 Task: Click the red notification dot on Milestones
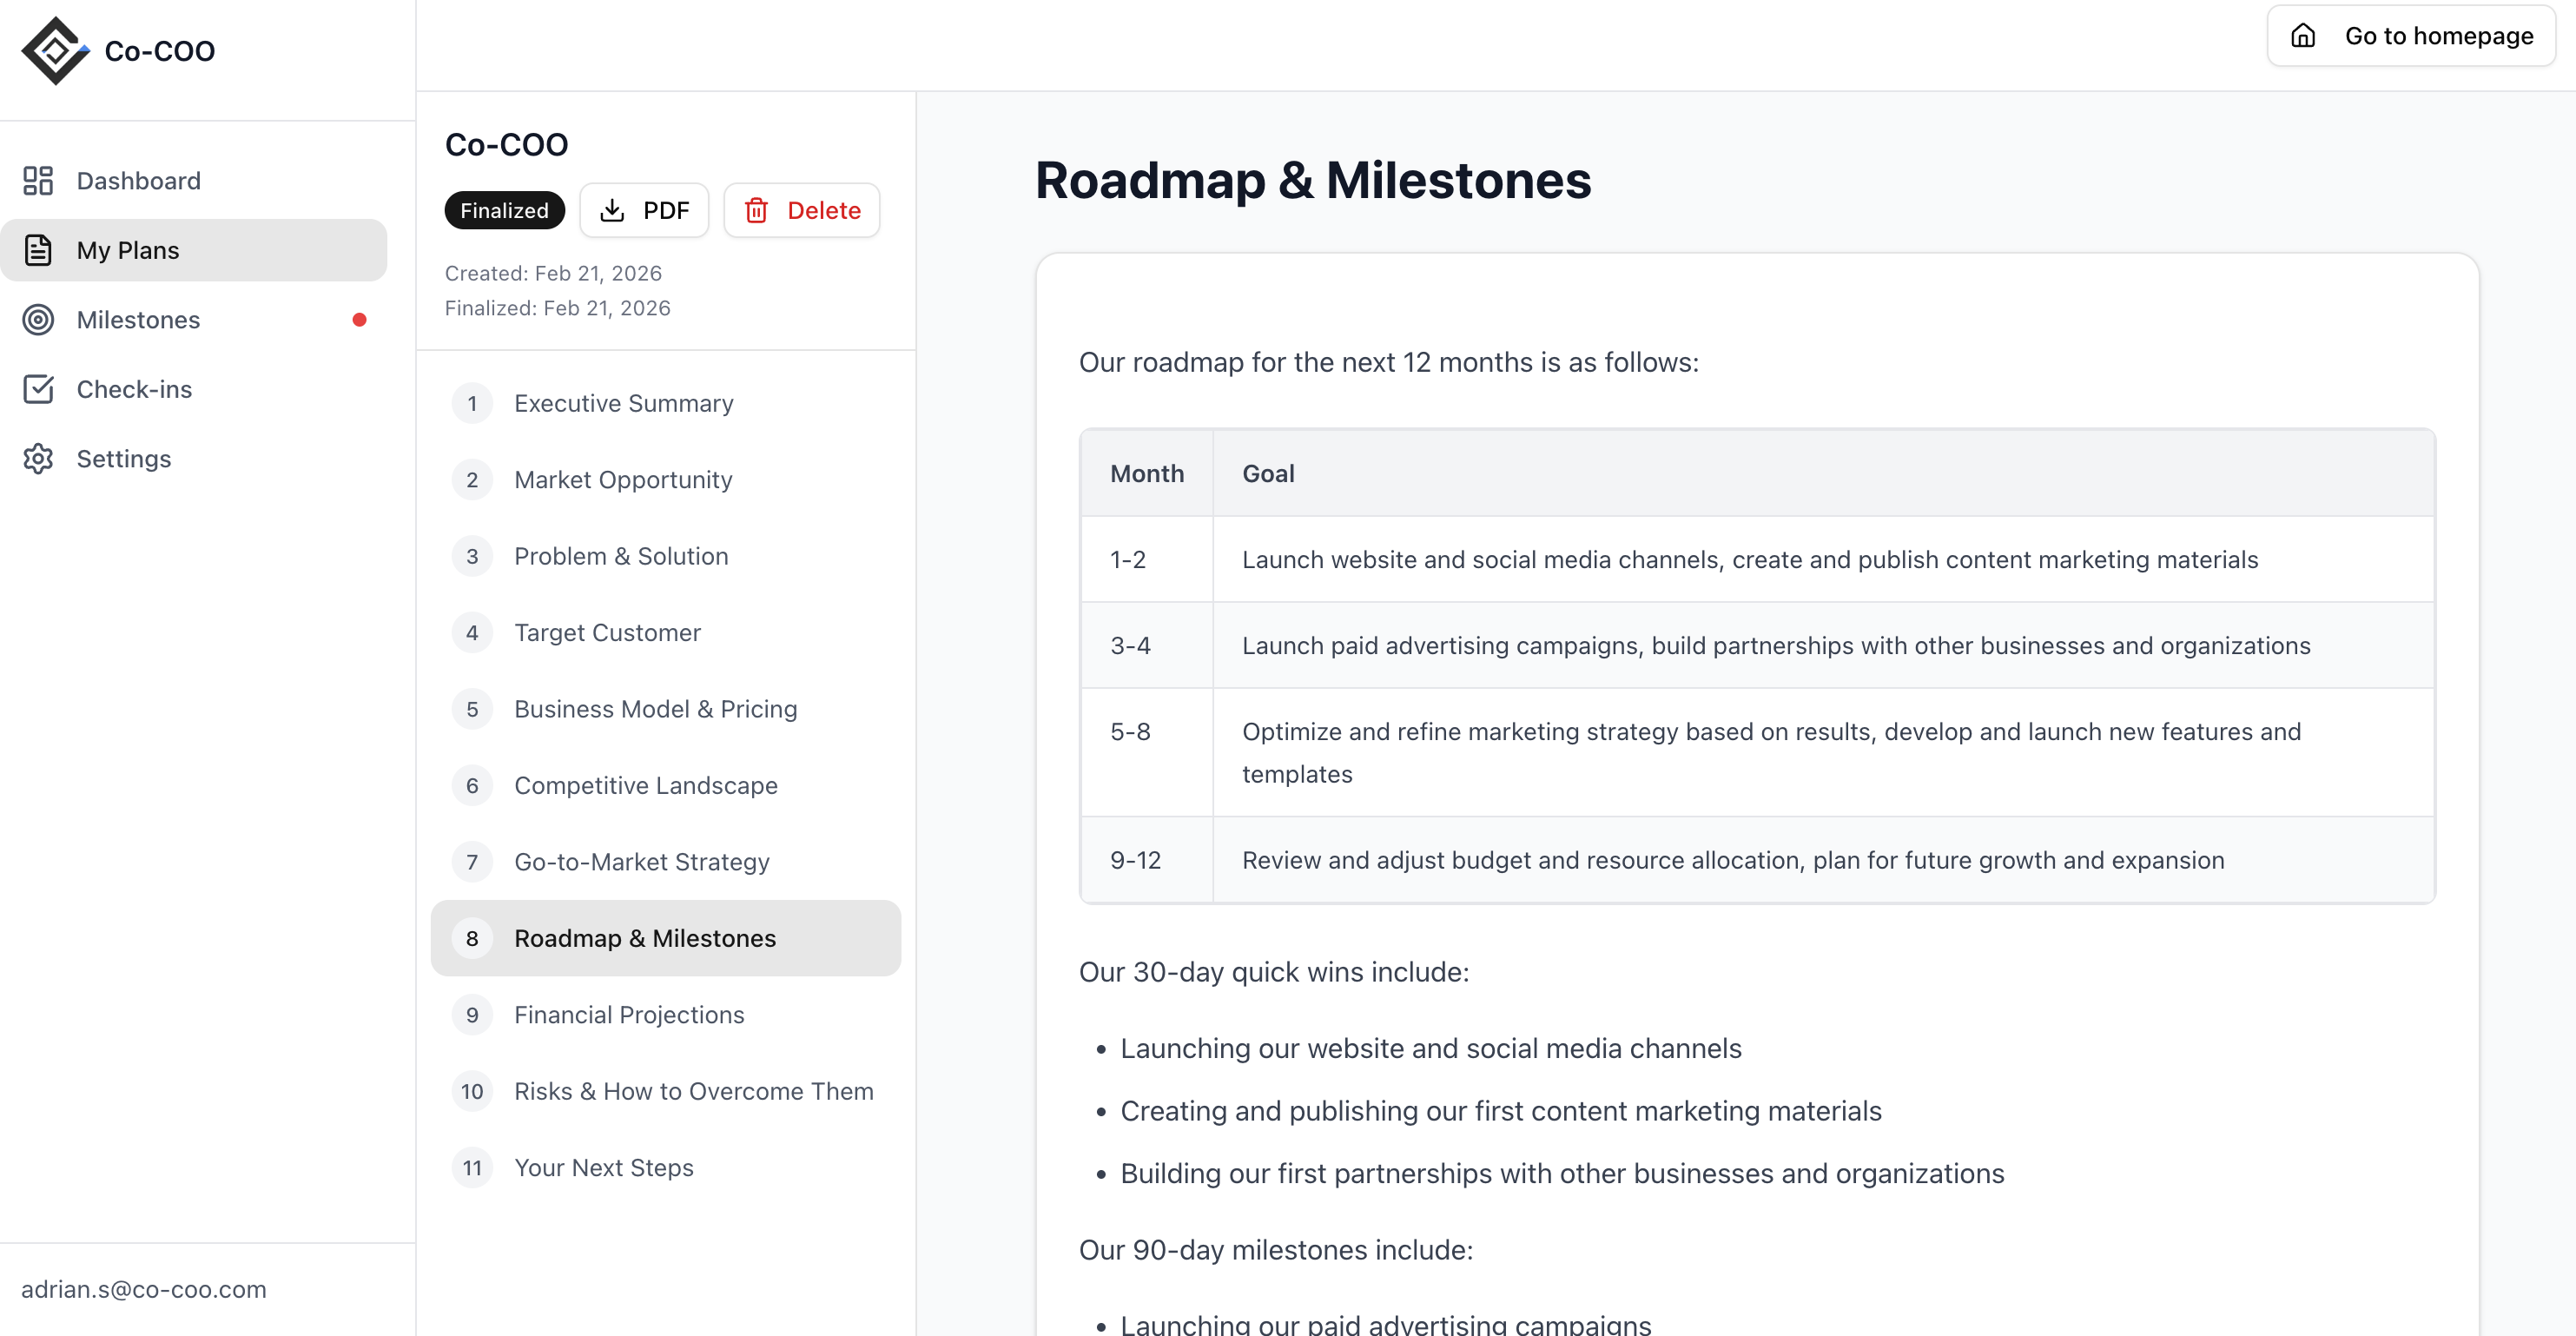pos(360,320)
